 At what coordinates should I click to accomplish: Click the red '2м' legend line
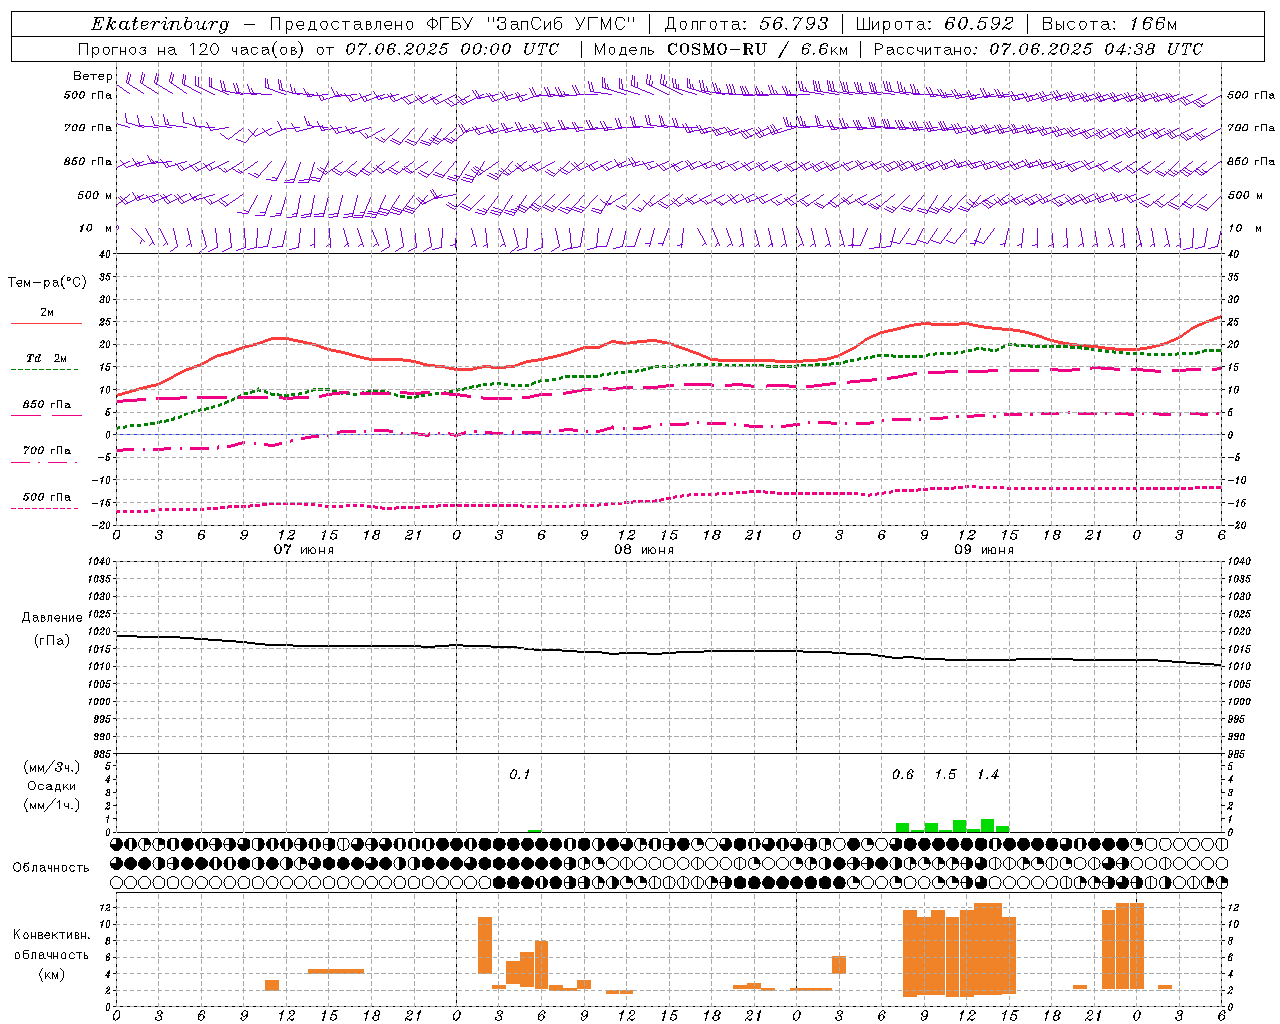[x=46, y=324]
